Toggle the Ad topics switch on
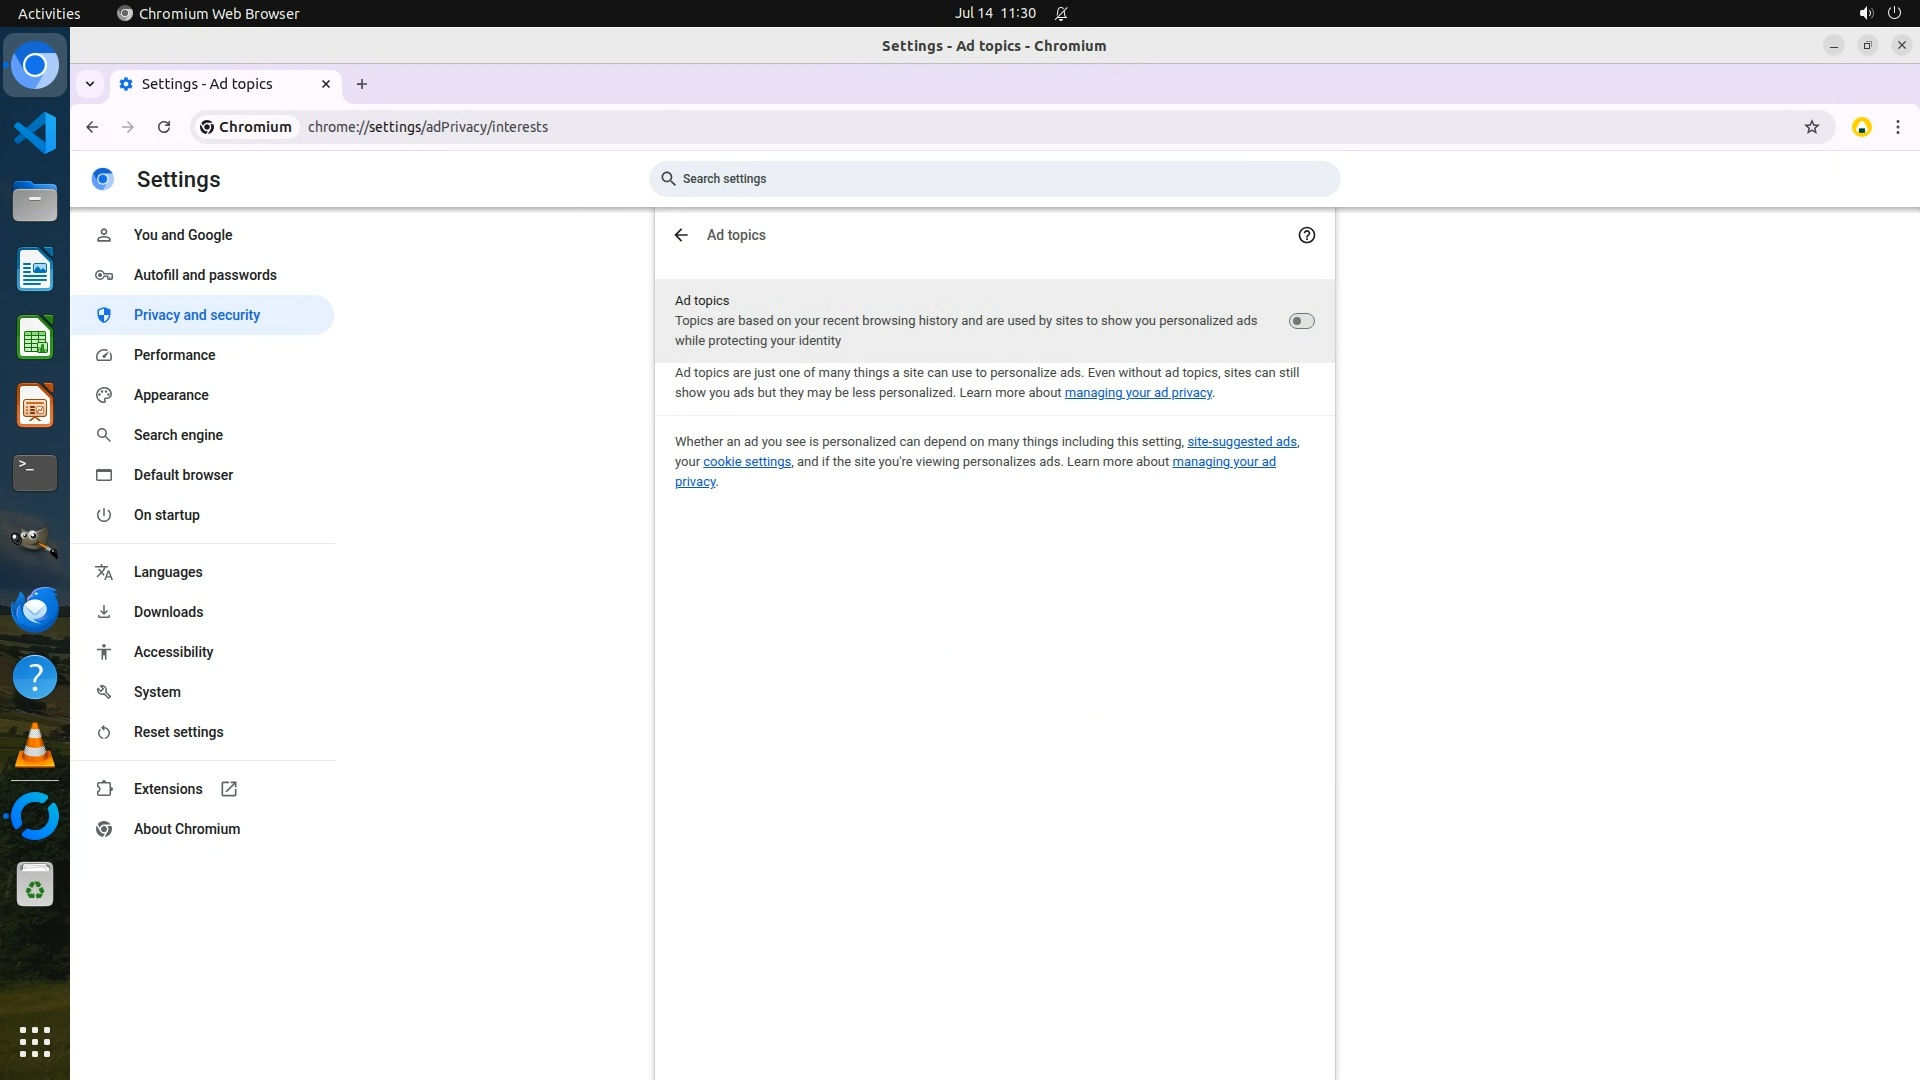 pos(1301,321)
